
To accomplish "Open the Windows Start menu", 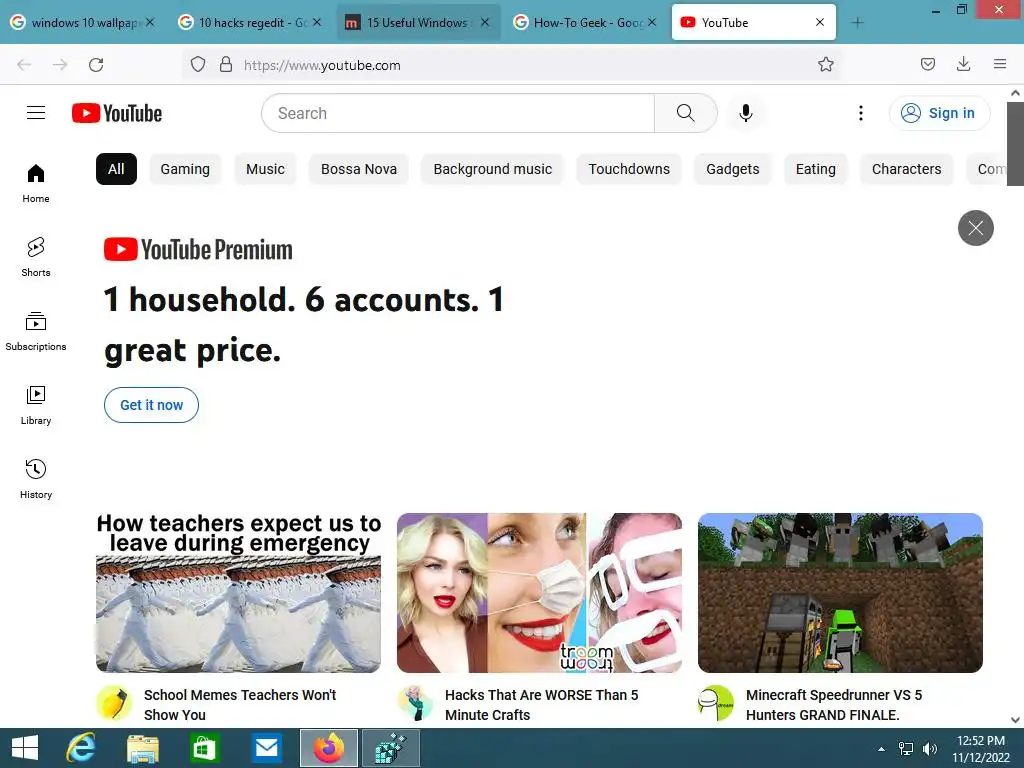I will 25,748.
